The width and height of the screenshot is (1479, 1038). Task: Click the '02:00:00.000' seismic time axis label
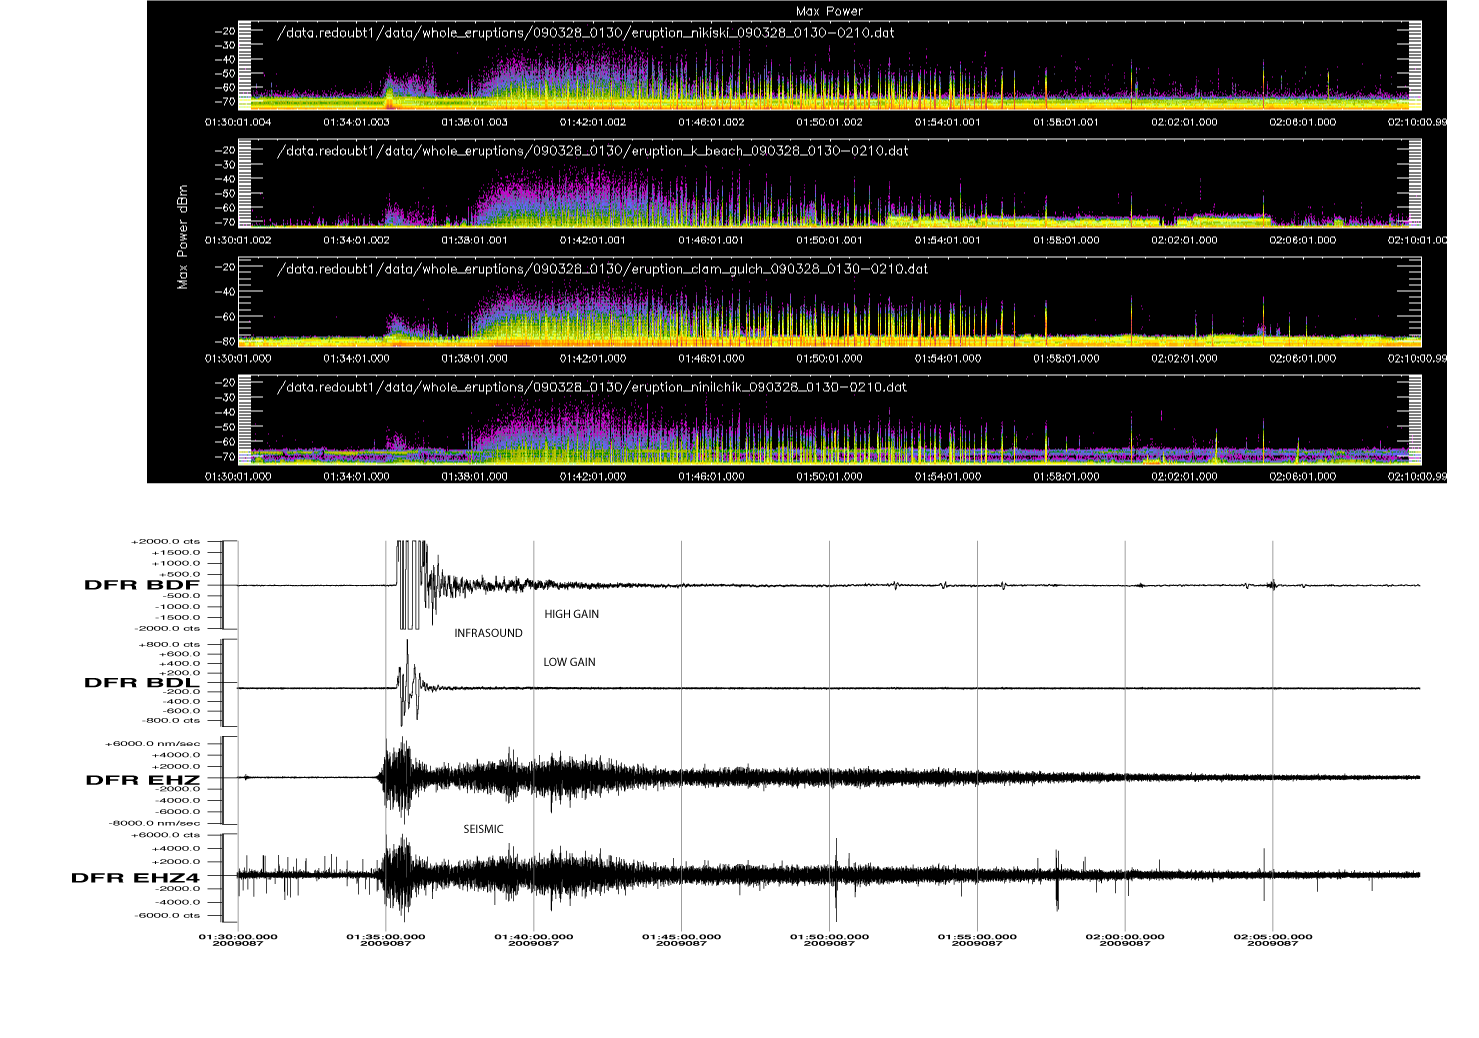point(1125,937)
